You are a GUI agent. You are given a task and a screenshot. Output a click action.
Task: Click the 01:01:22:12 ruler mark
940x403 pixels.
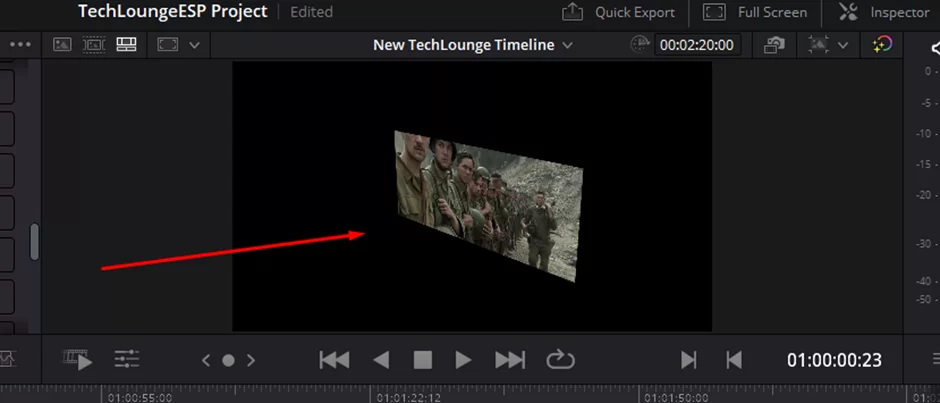click(409, 398)
